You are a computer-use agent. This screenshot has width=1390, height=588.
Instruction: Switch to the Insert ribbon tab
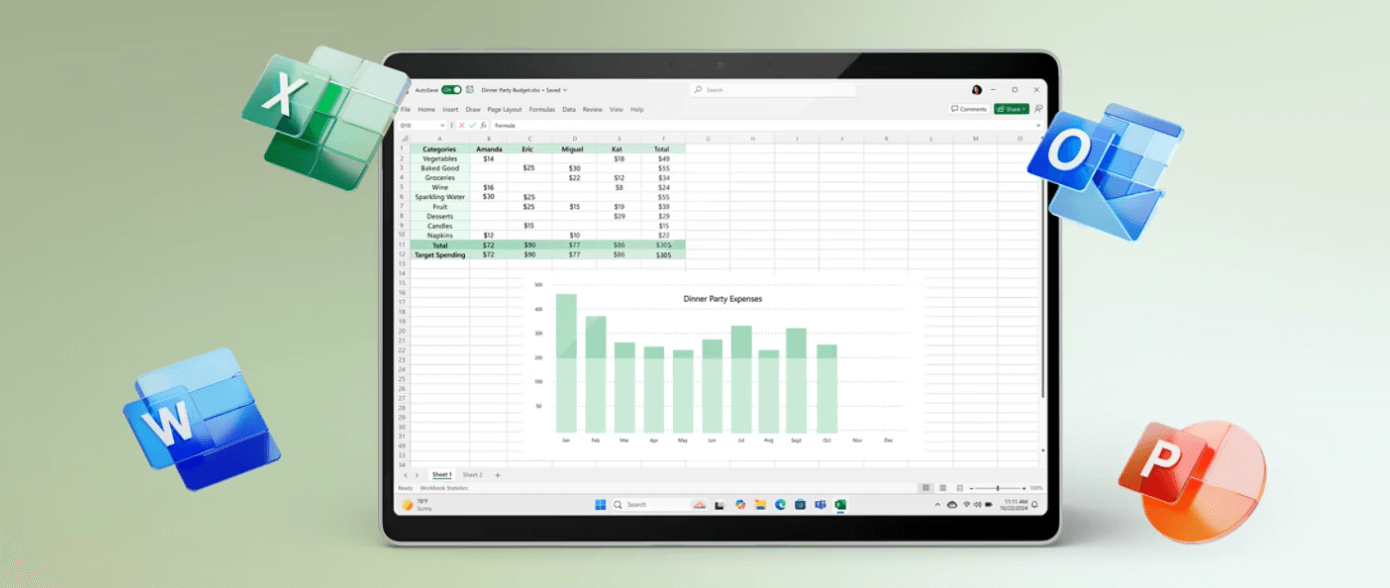pos(451,109)
